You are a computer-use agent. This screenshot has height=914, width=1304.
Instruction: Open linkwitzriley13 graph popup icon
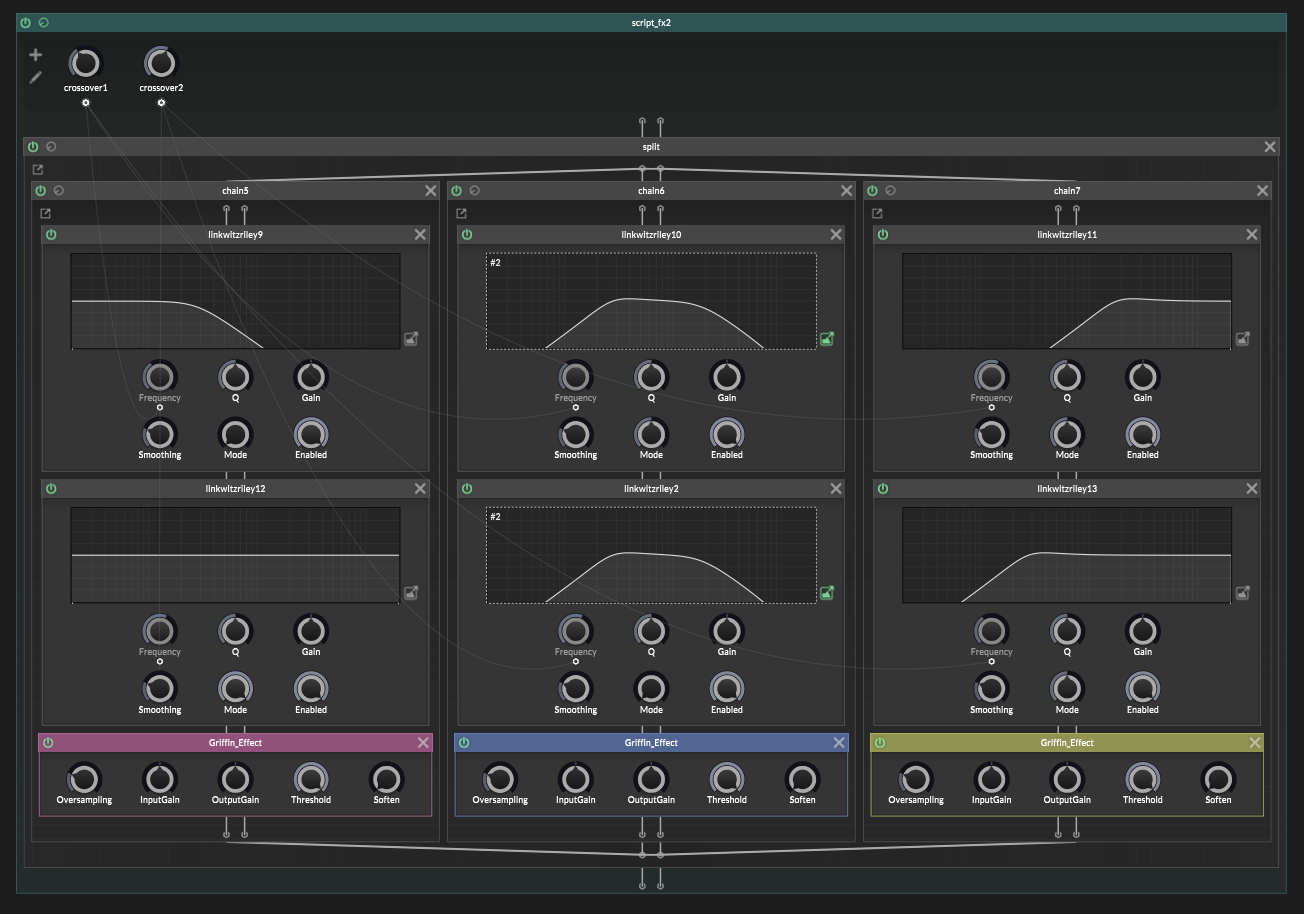pyautogui.click(x=1243, y=593)
